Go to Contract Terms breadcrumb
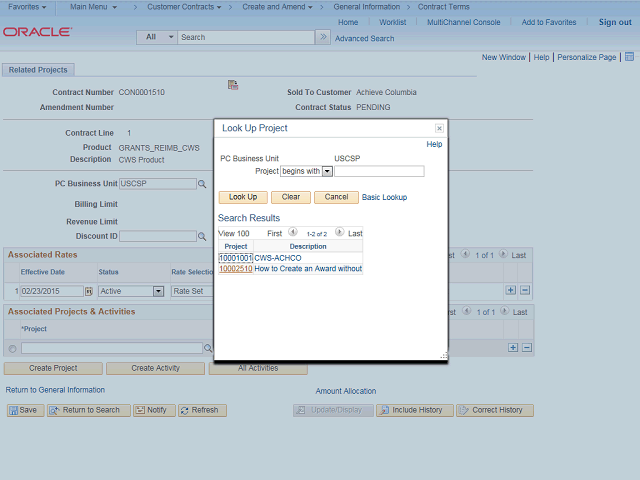Screen dimensions: 640x480 click(443, 7)
